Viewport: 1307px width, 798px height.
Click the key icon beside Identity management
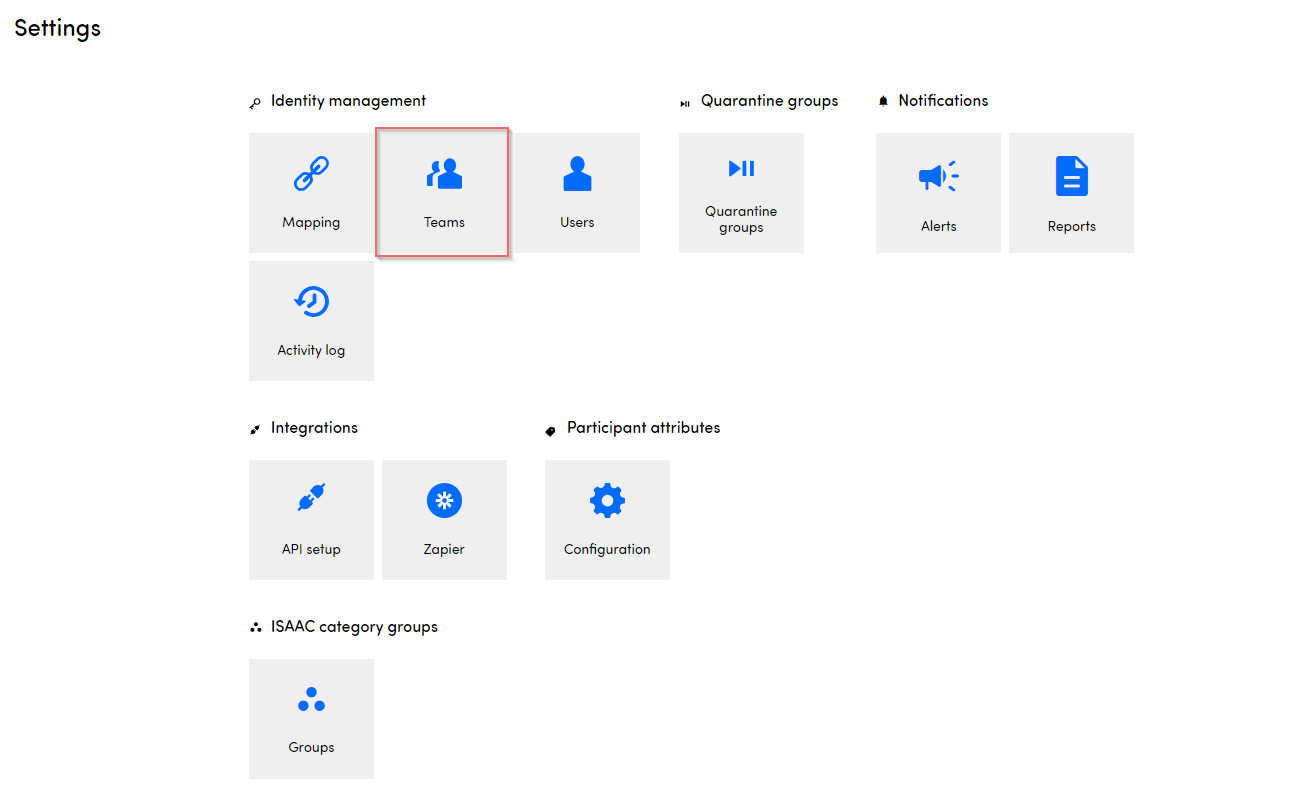pos(255,103)
